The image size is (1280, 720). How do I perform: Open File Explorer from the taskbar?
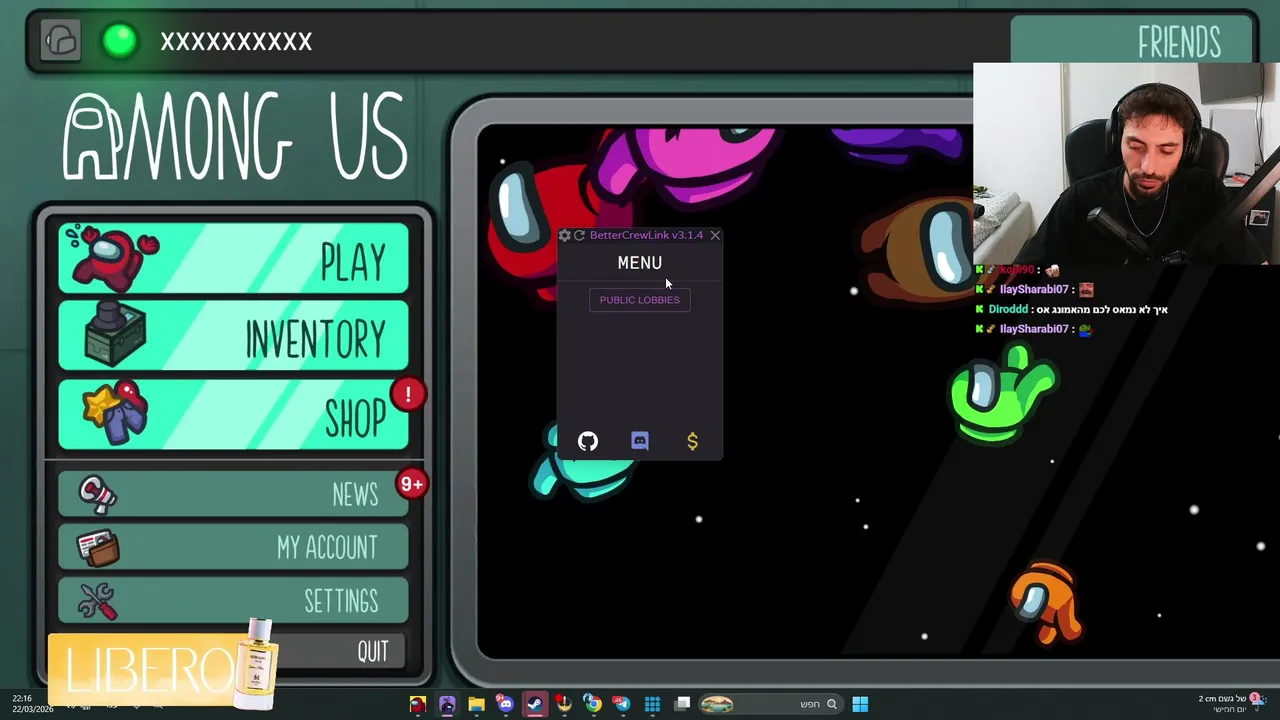[477, 704]
